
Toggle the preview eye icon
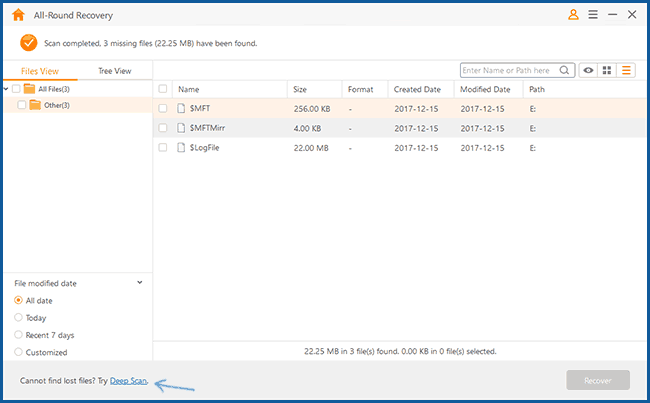click(589, 70)
